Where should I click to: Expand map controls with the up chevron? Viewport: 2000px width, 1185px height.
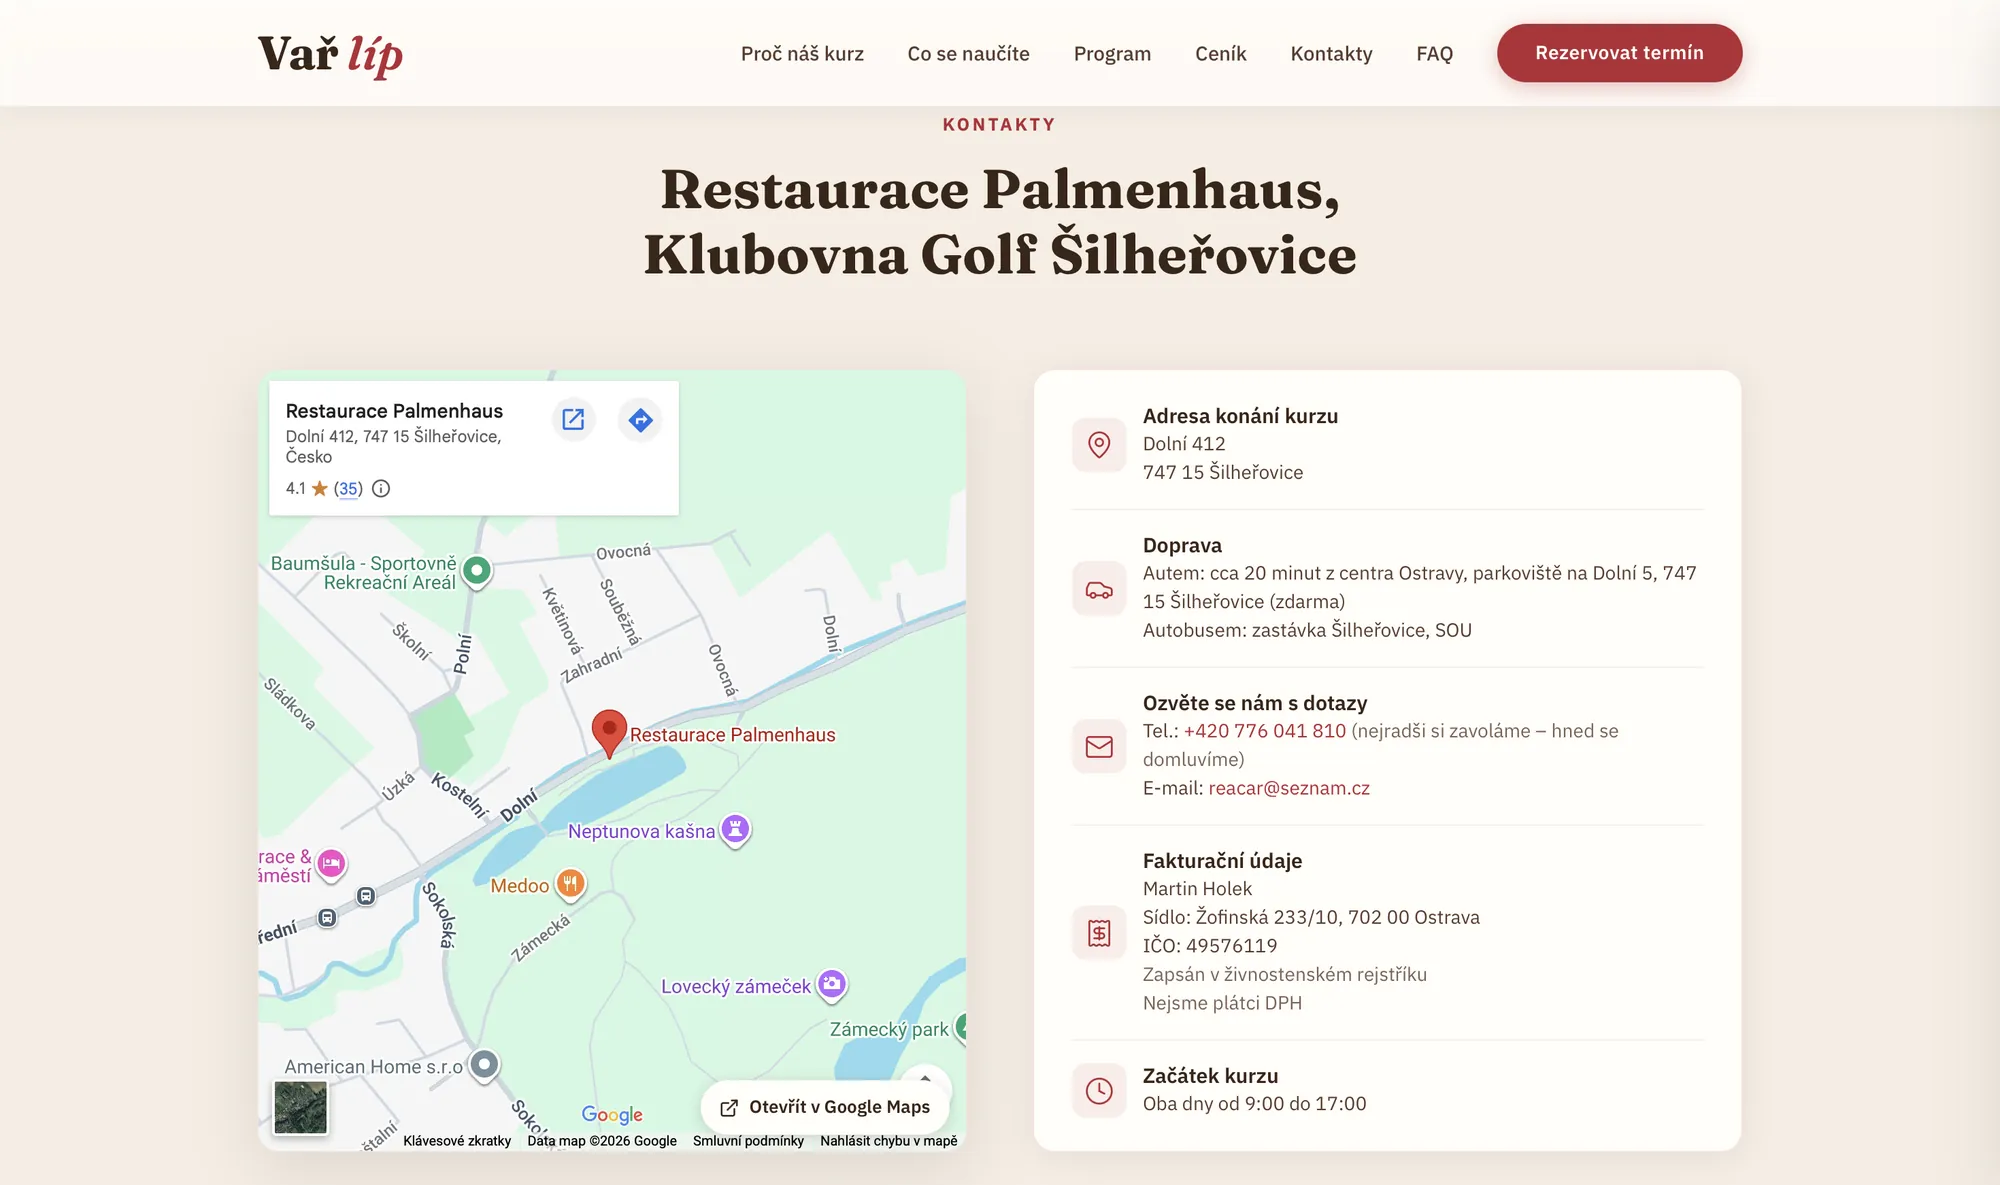pyautogui.click(x=925, y=1078)
